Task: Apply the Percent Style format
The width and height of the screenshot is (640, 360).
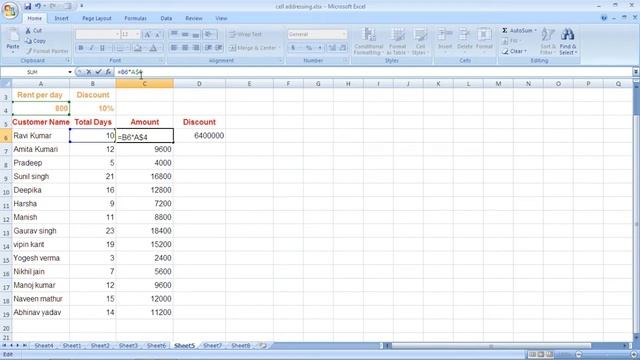Action: [309, 48]
